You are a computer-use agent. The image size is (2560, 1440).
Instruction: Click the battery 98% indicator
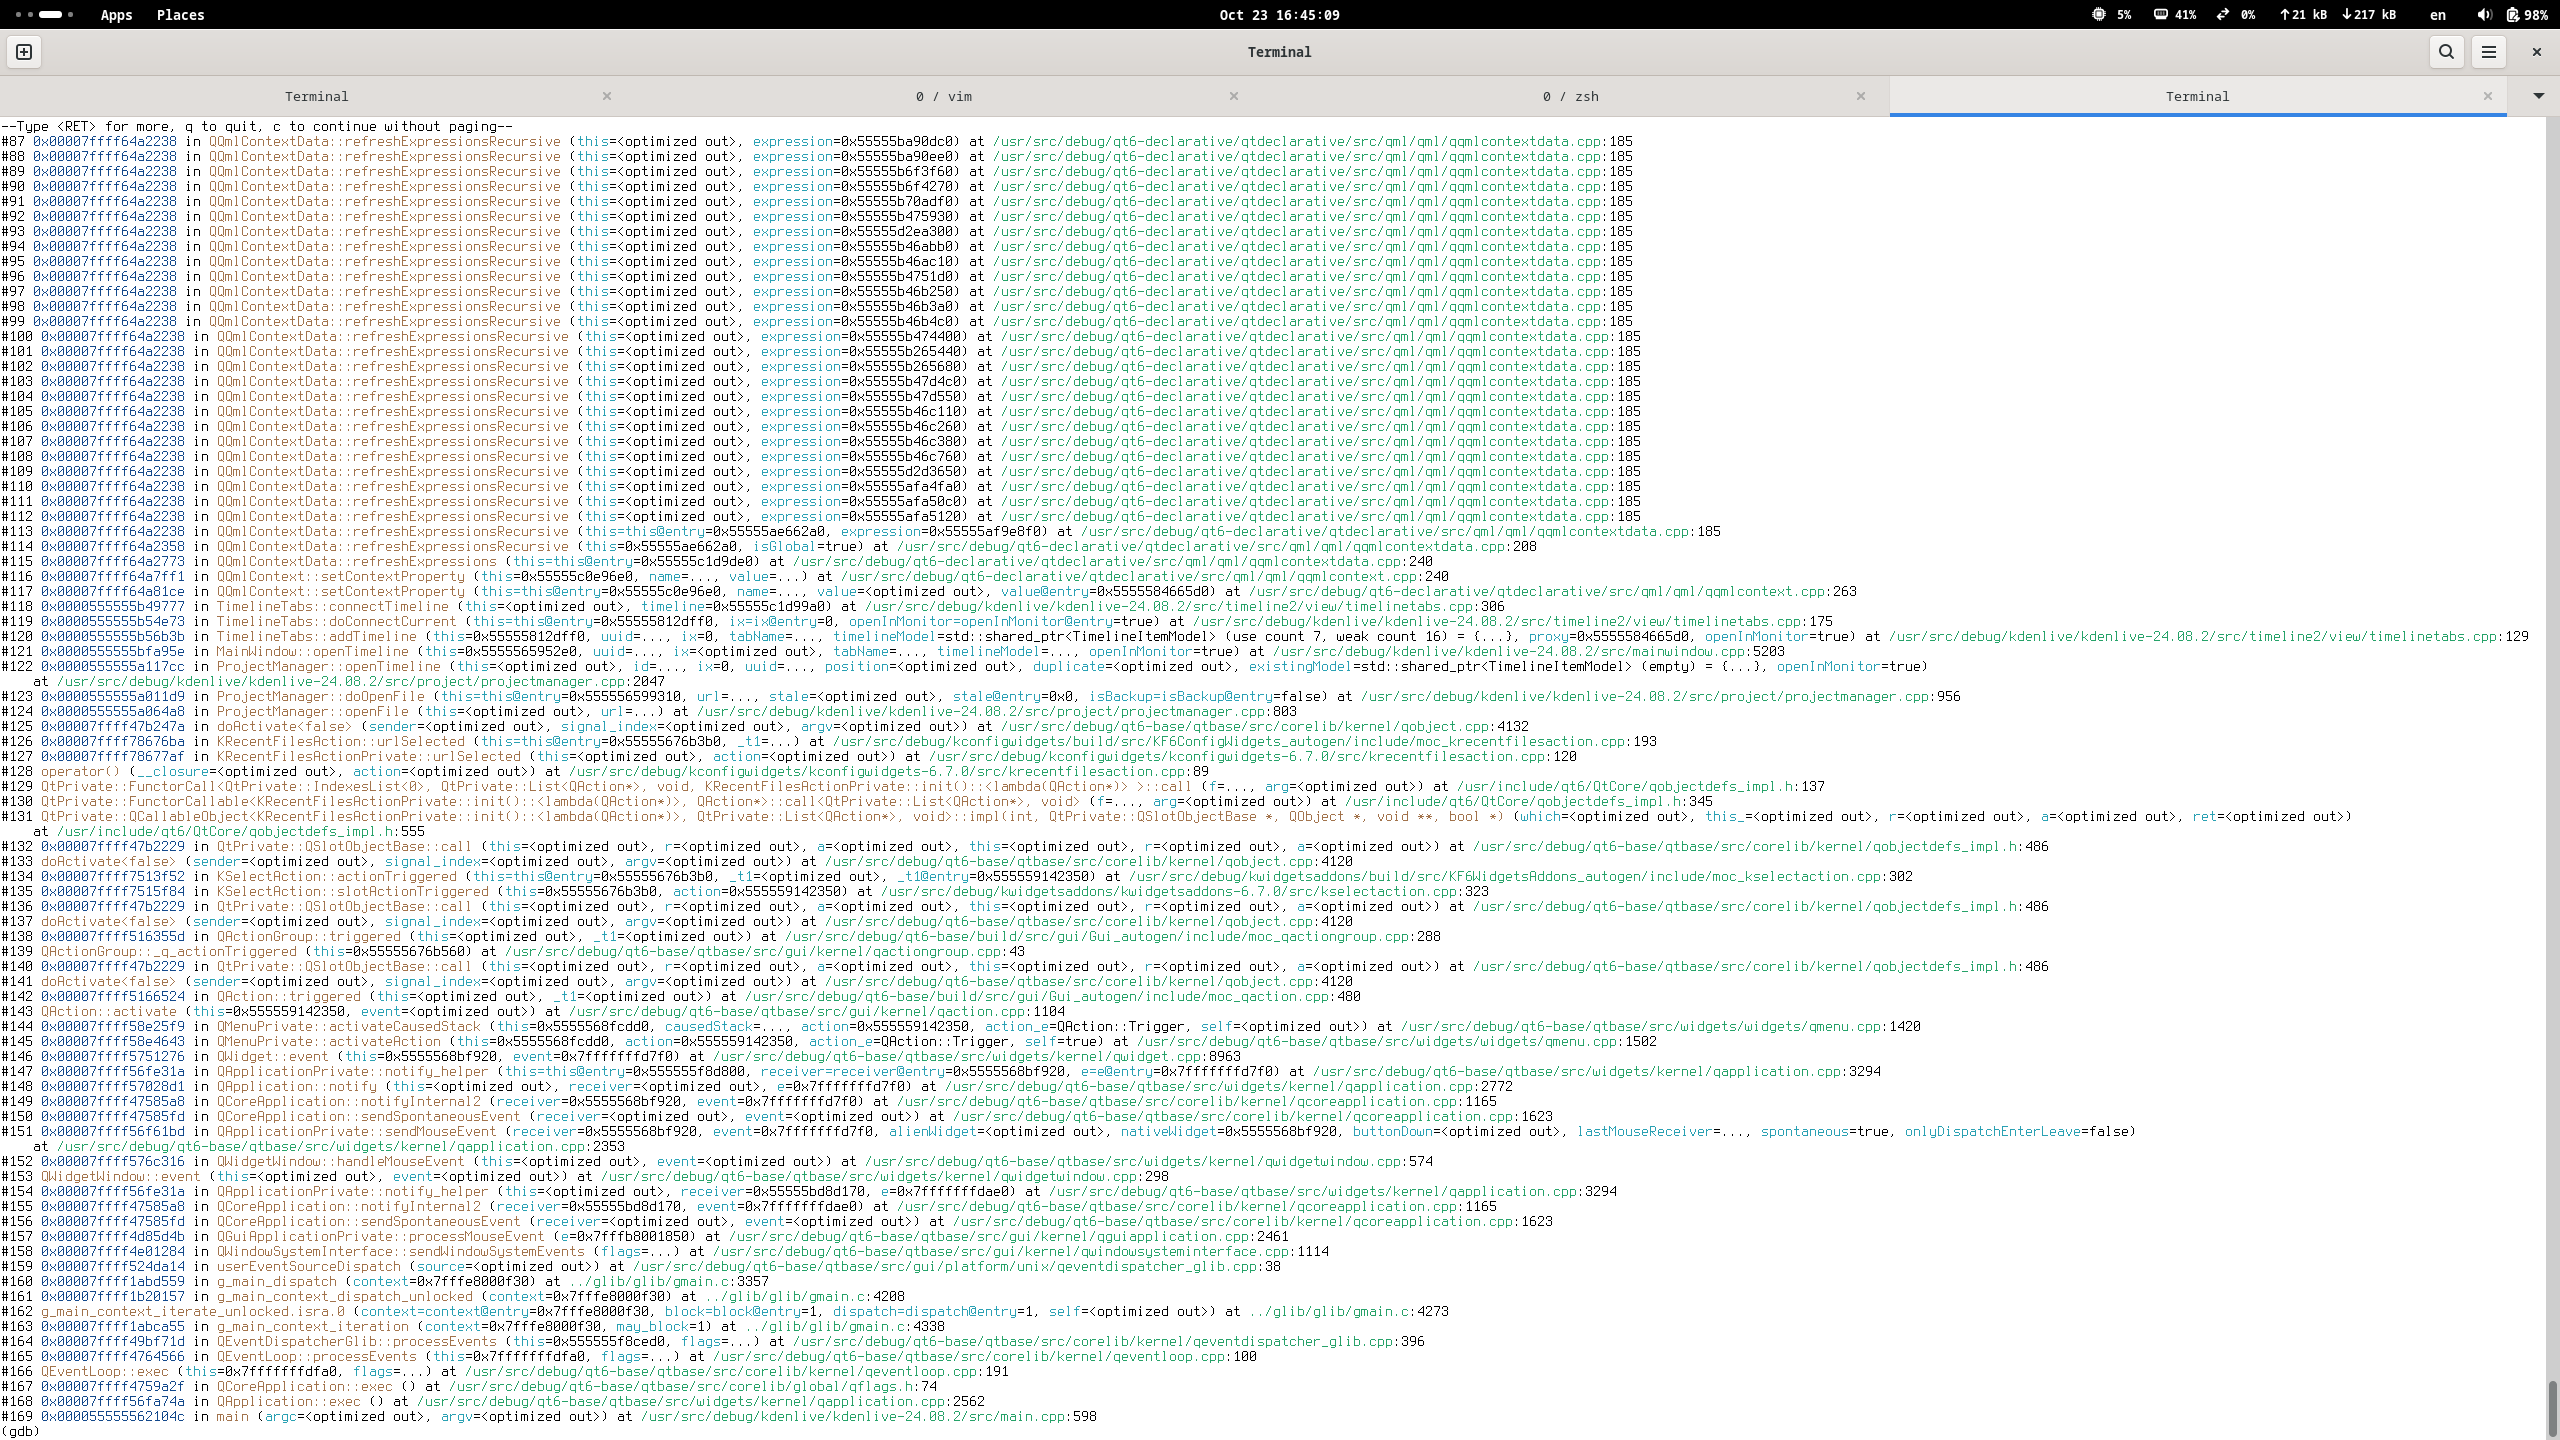tap(2526, 15)
